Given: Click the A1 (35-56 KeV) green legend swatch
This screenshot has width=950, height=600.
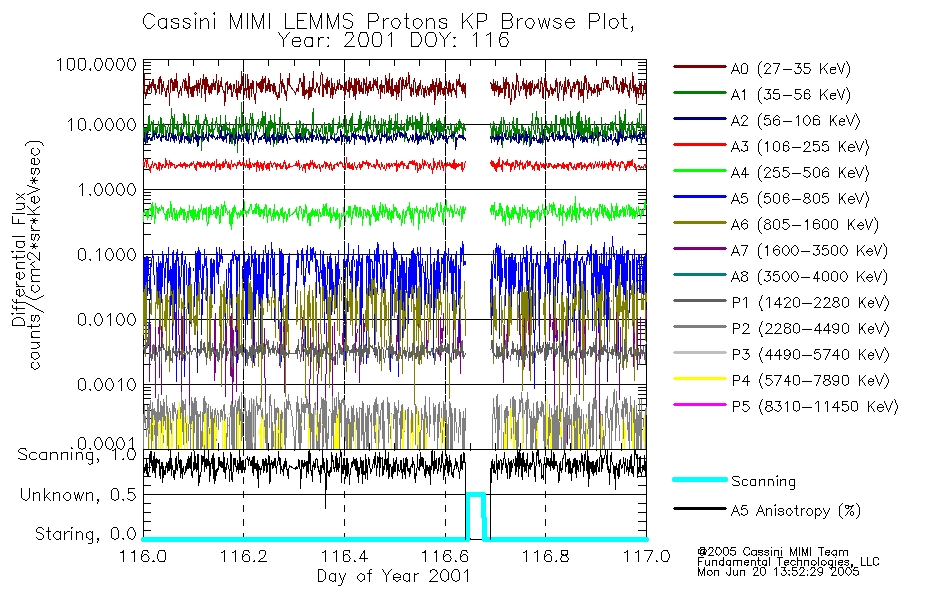Looking at the screenshot, I should (700, 93).
